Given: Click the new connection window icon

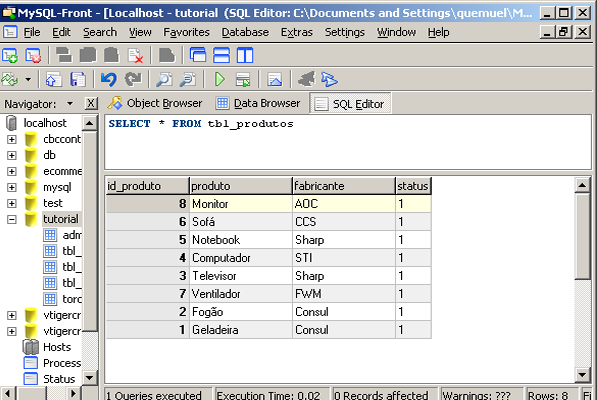Looking at the screenshot, I should click(x=10, y=56).
